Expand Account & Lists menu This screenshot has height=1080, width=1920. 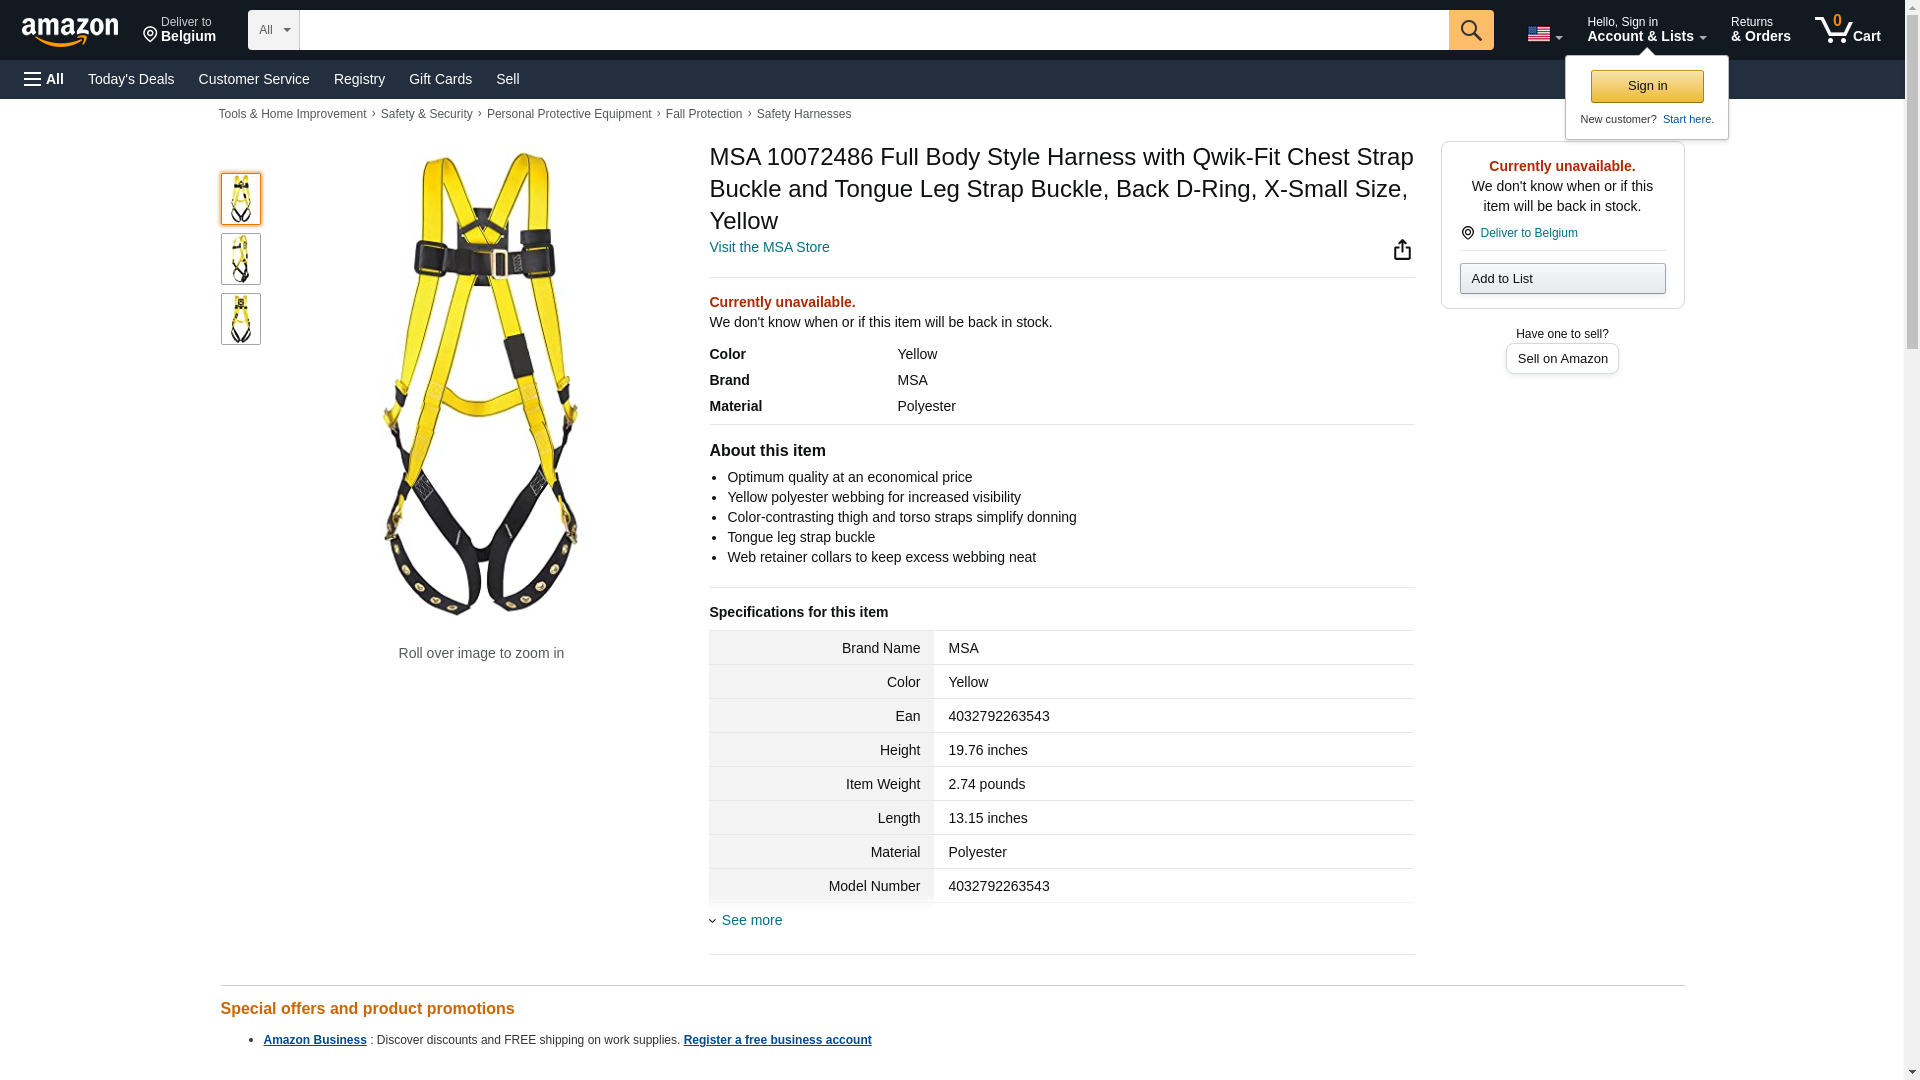tap(1646, 30)
